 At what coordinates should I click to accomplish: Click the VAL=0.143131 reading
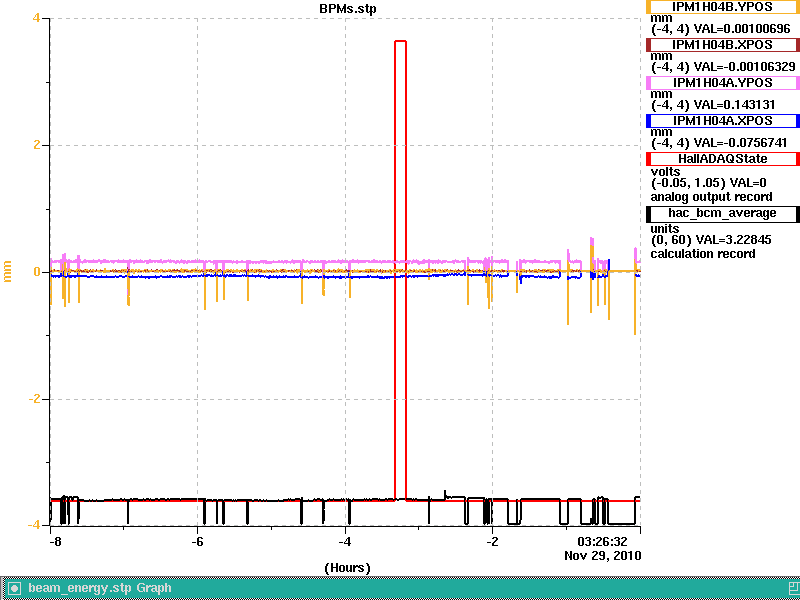(734, 105)
